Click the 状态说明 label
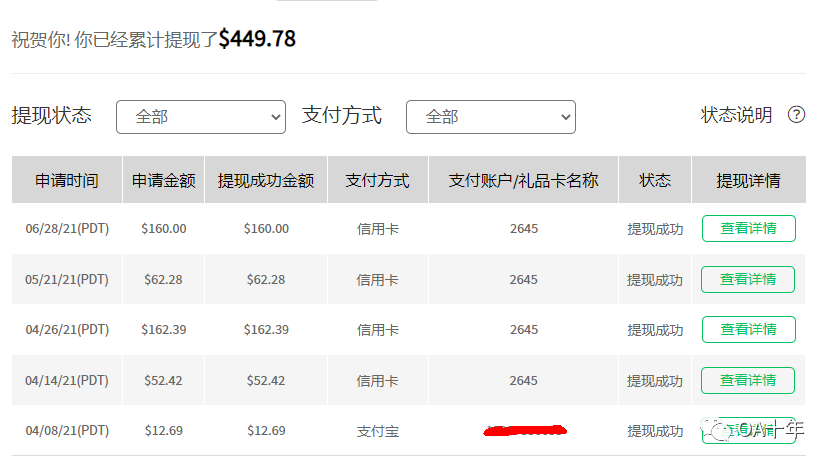The width and height of the screenshot is (831, 465). [x=736, y=115]
